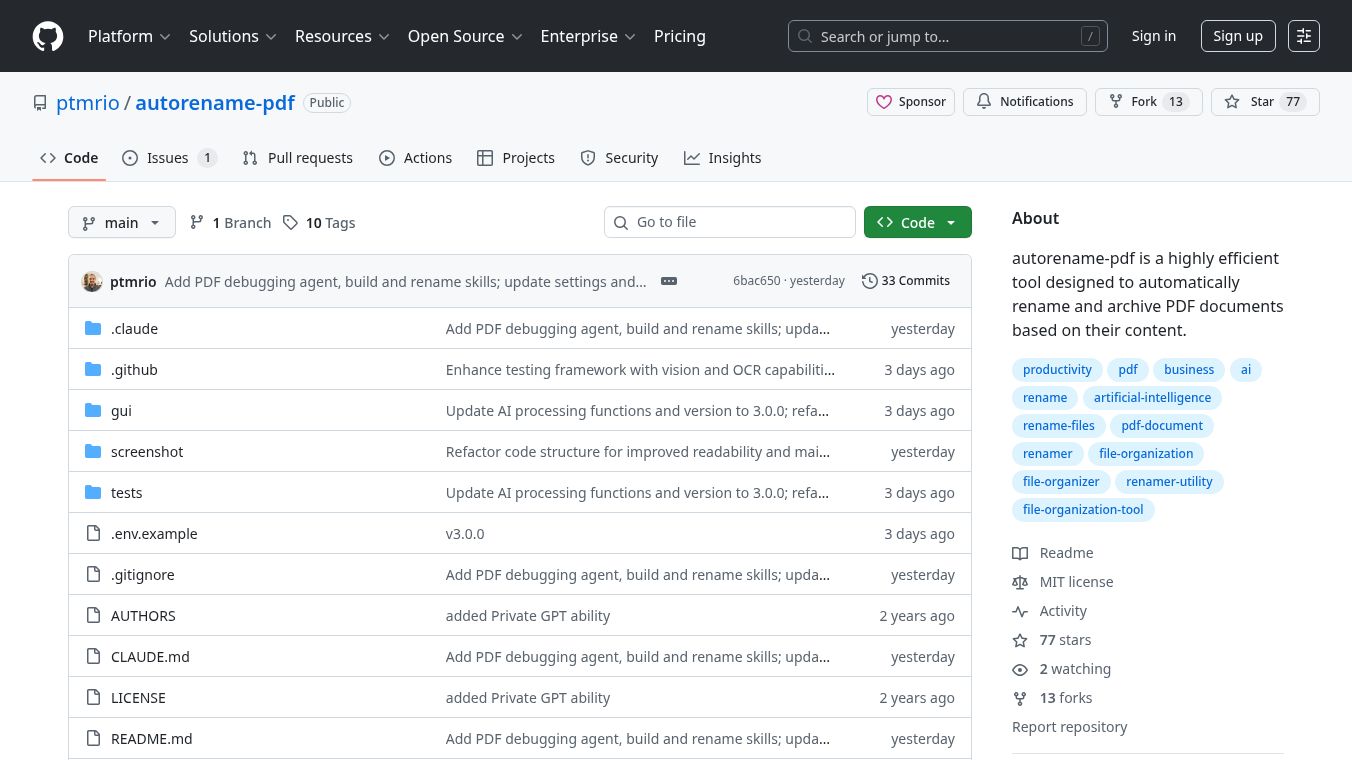The image size is (1352, 760).
Task: Open the command palette icon button
Action: point(1303,36)
